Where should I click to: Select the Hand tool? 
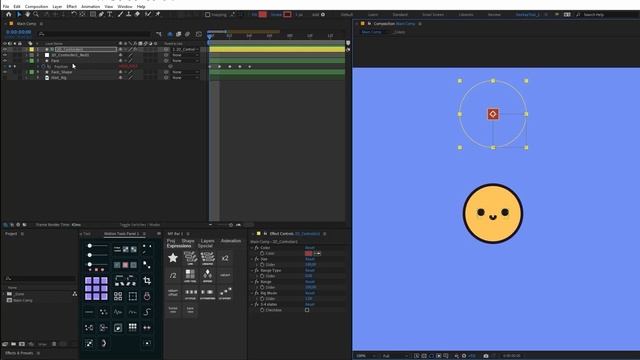(x=27, y=14)
